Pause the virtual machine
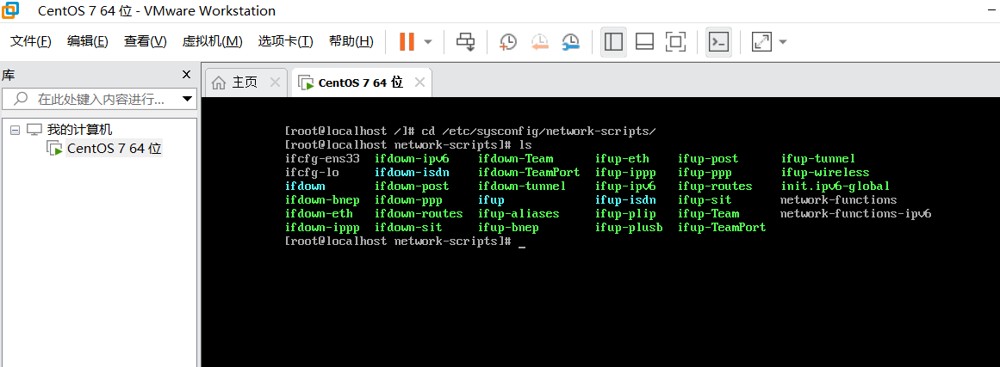 coord(406,42)
